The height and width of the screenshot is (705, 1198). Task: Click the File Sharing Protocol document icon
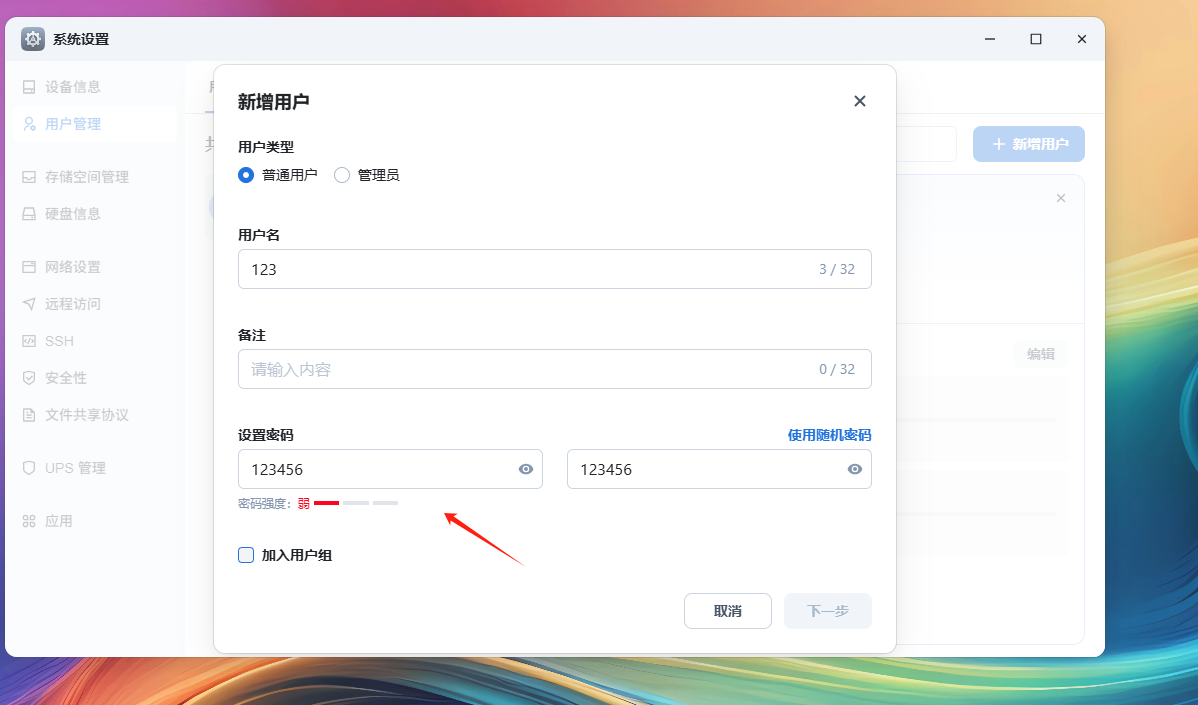29,415
